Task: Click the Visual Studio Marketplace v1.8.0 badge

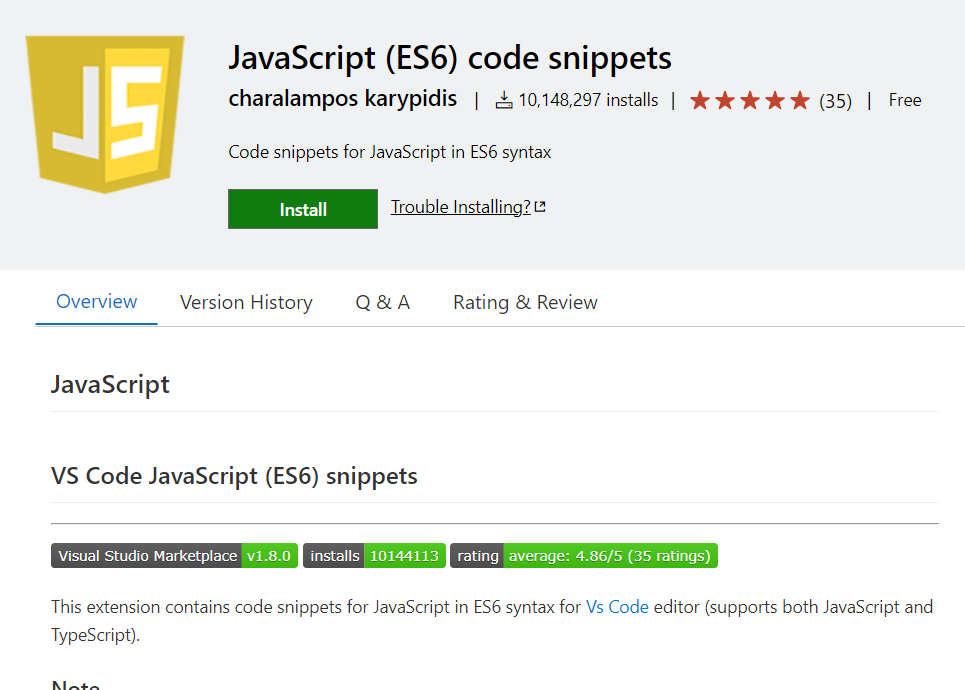Action: point(174,556)
